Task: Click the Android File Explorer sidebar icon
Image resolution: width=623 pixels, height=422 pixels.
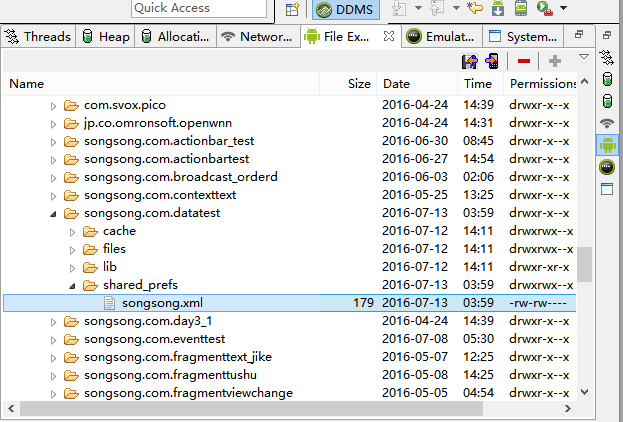Action: click(x=607, y=145)
